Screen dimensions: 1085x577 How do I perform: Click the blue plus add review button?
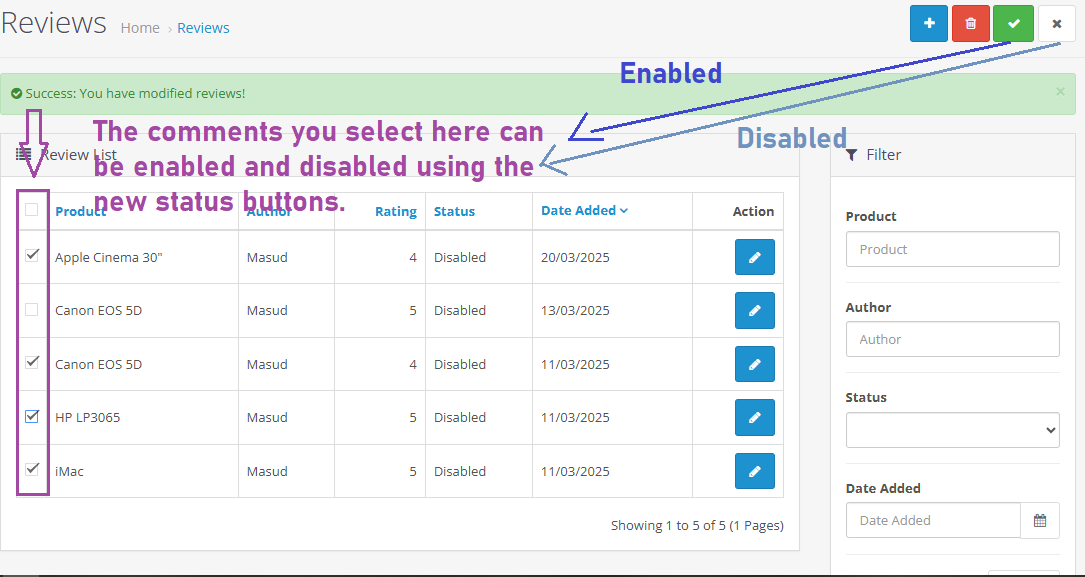coord(929,23)
